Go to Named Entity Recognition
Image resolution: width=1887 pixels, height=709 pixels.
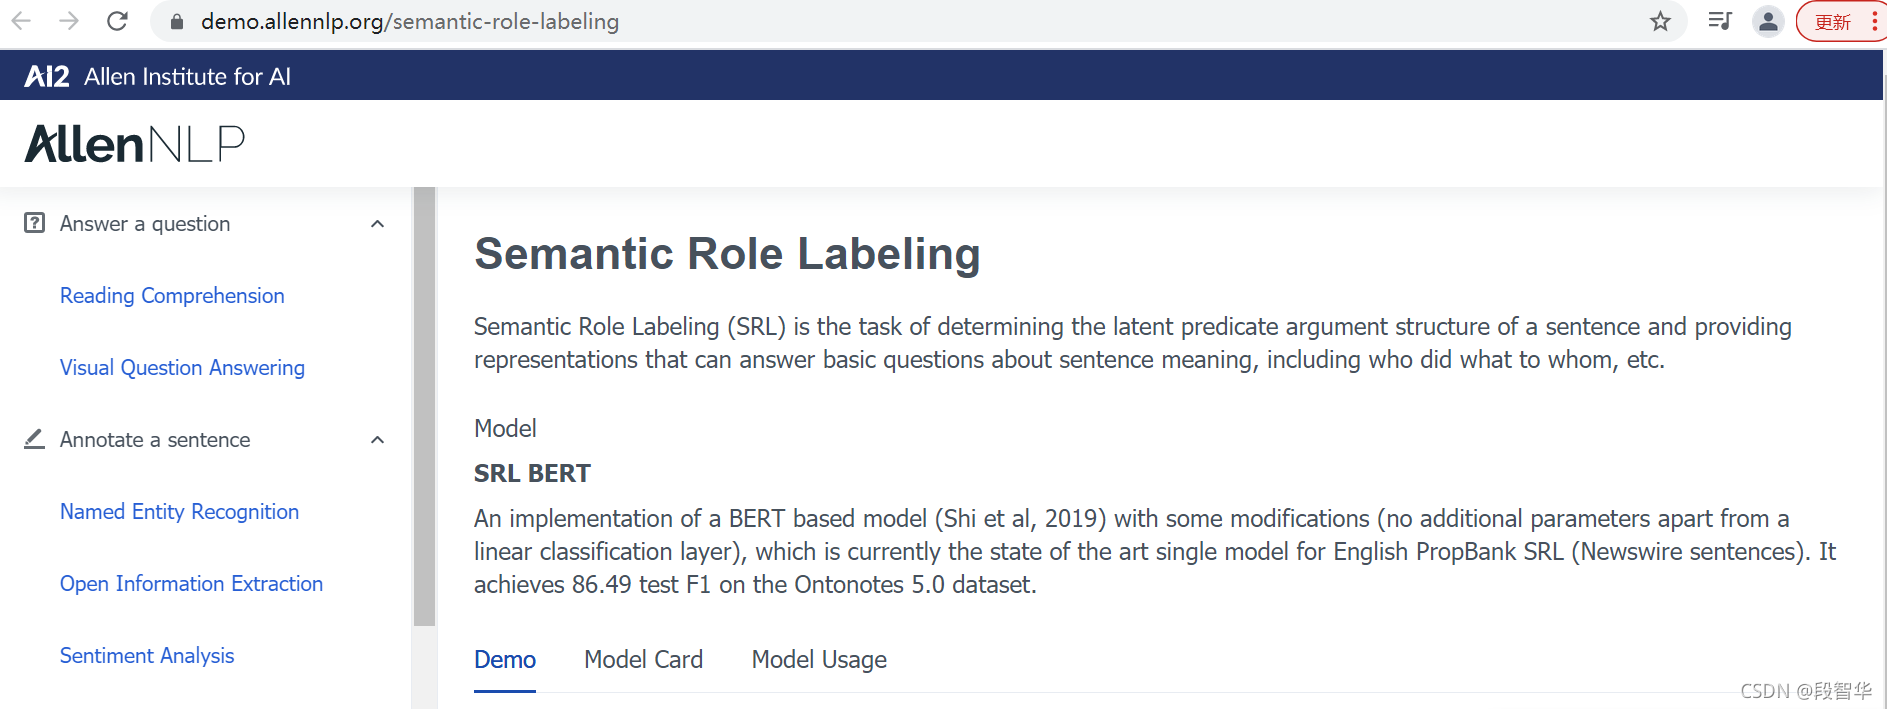[x=179, y=512]
